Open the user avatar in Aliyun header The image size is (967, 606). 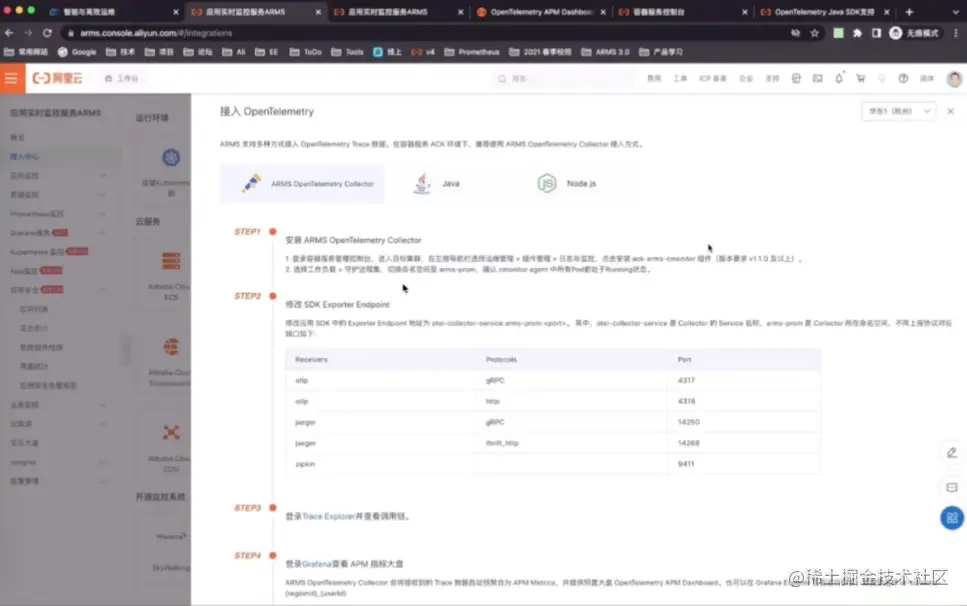pyautogui.click(x=954, y=78)
